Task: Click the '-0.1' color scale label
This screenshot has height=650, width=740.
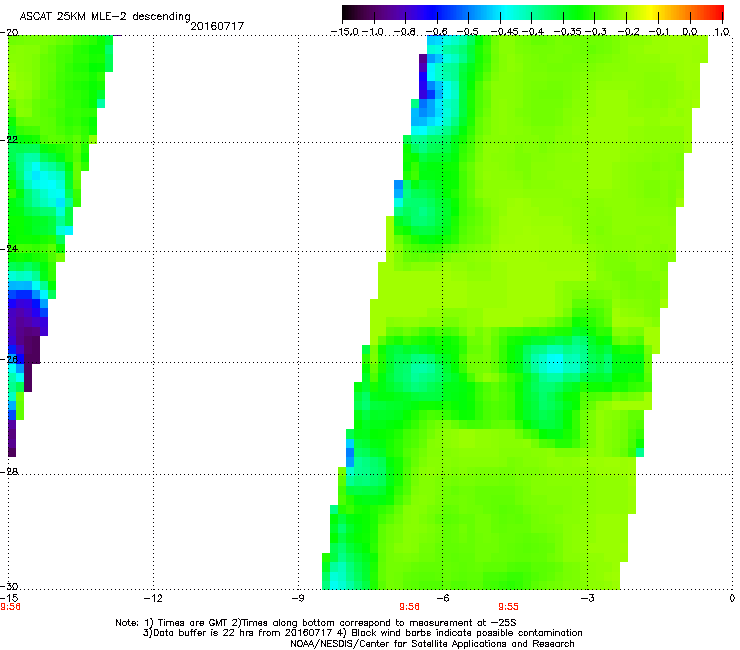Action: [x=659, y=32]
